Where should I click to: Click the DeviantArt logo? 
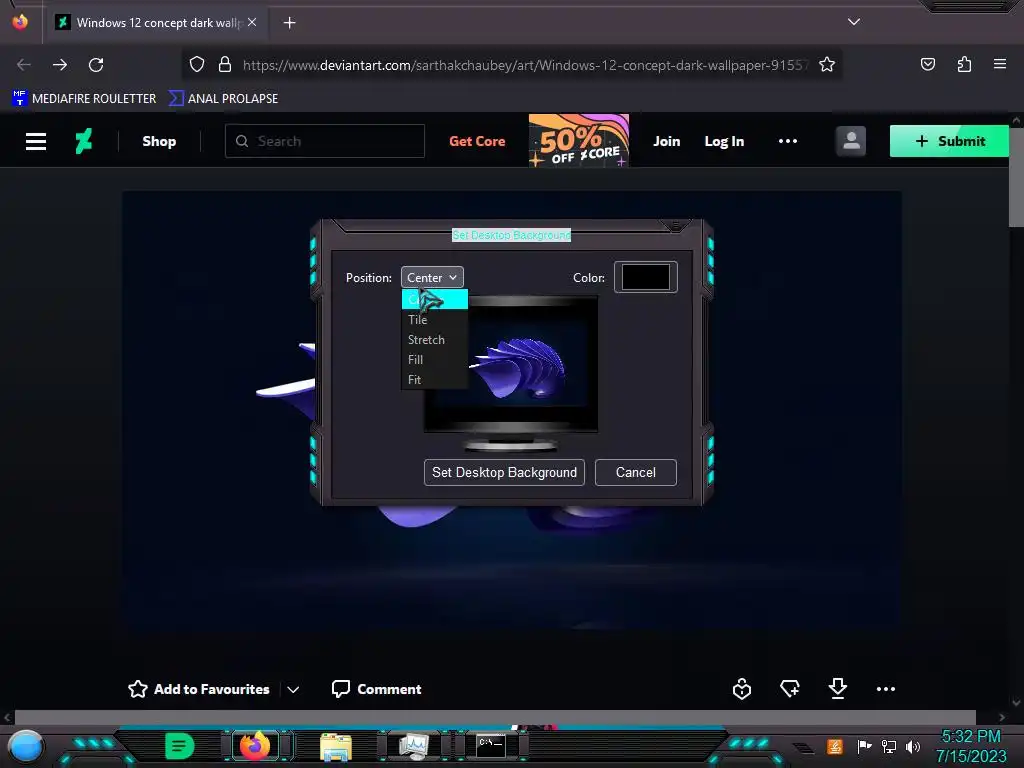coord(84,141)
